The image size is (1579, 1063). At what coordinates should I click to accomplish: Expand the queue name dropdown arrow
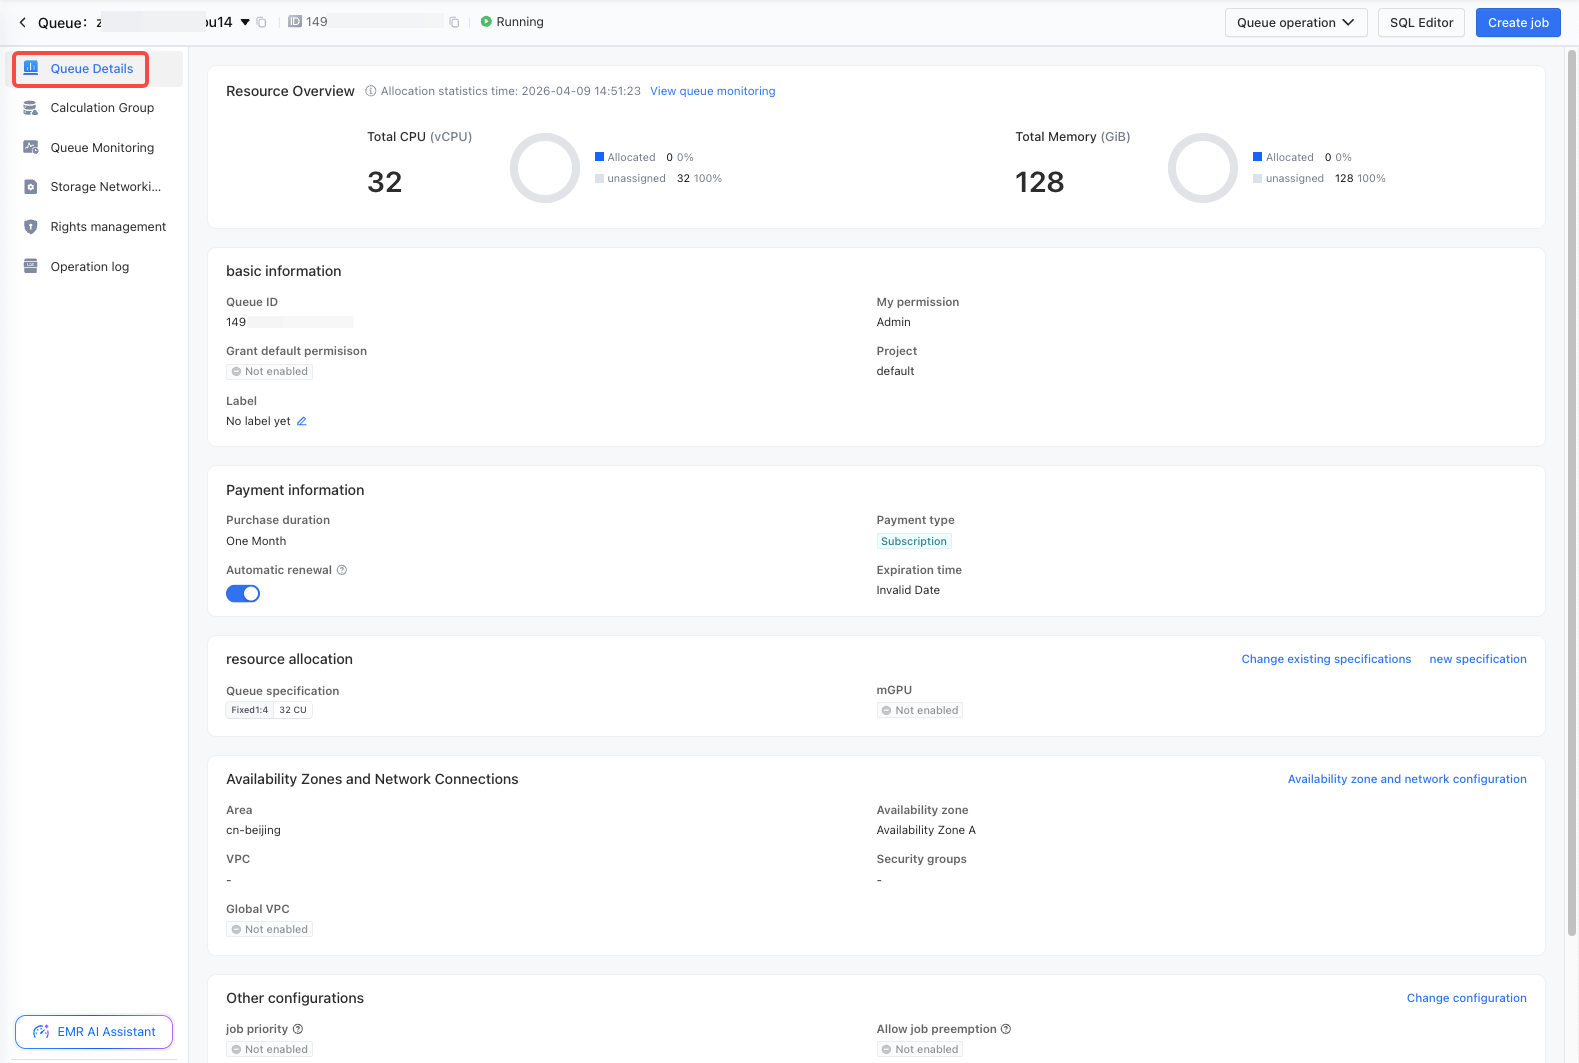coord(245,22)
